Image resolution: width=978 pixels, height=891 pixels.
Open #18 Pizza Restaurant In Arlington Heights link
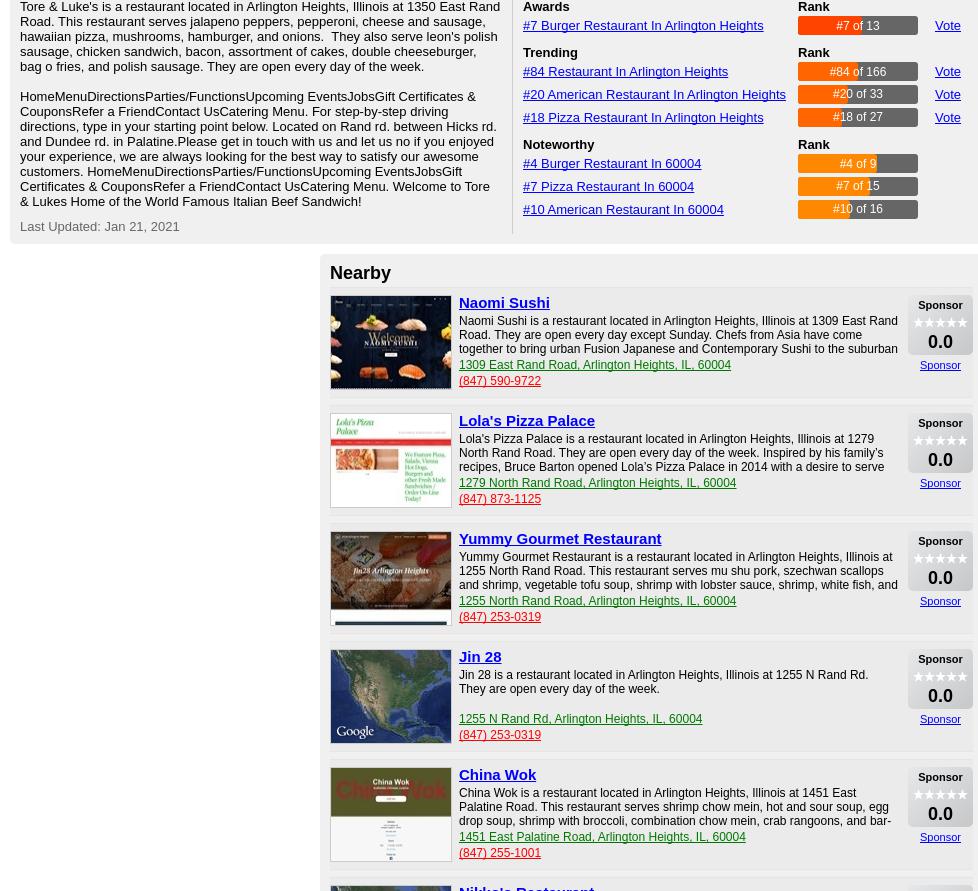(643, 118)
